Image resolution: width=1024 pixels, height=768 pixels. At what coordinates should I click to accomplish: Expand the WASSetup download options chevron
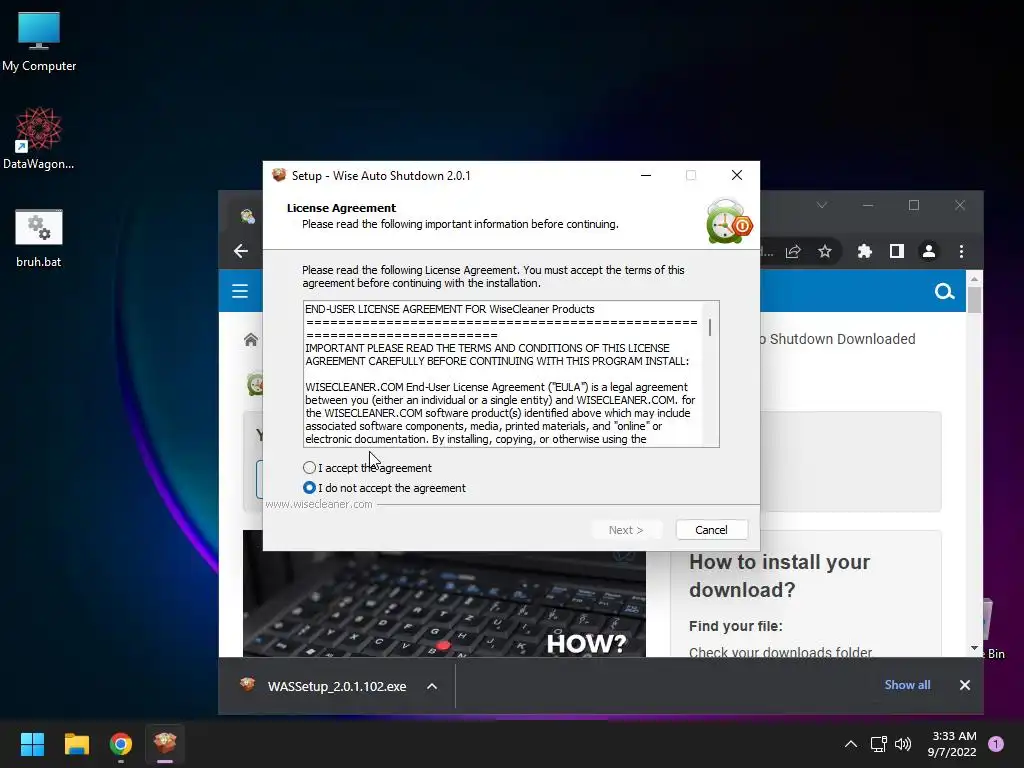[x=432, y=686]
